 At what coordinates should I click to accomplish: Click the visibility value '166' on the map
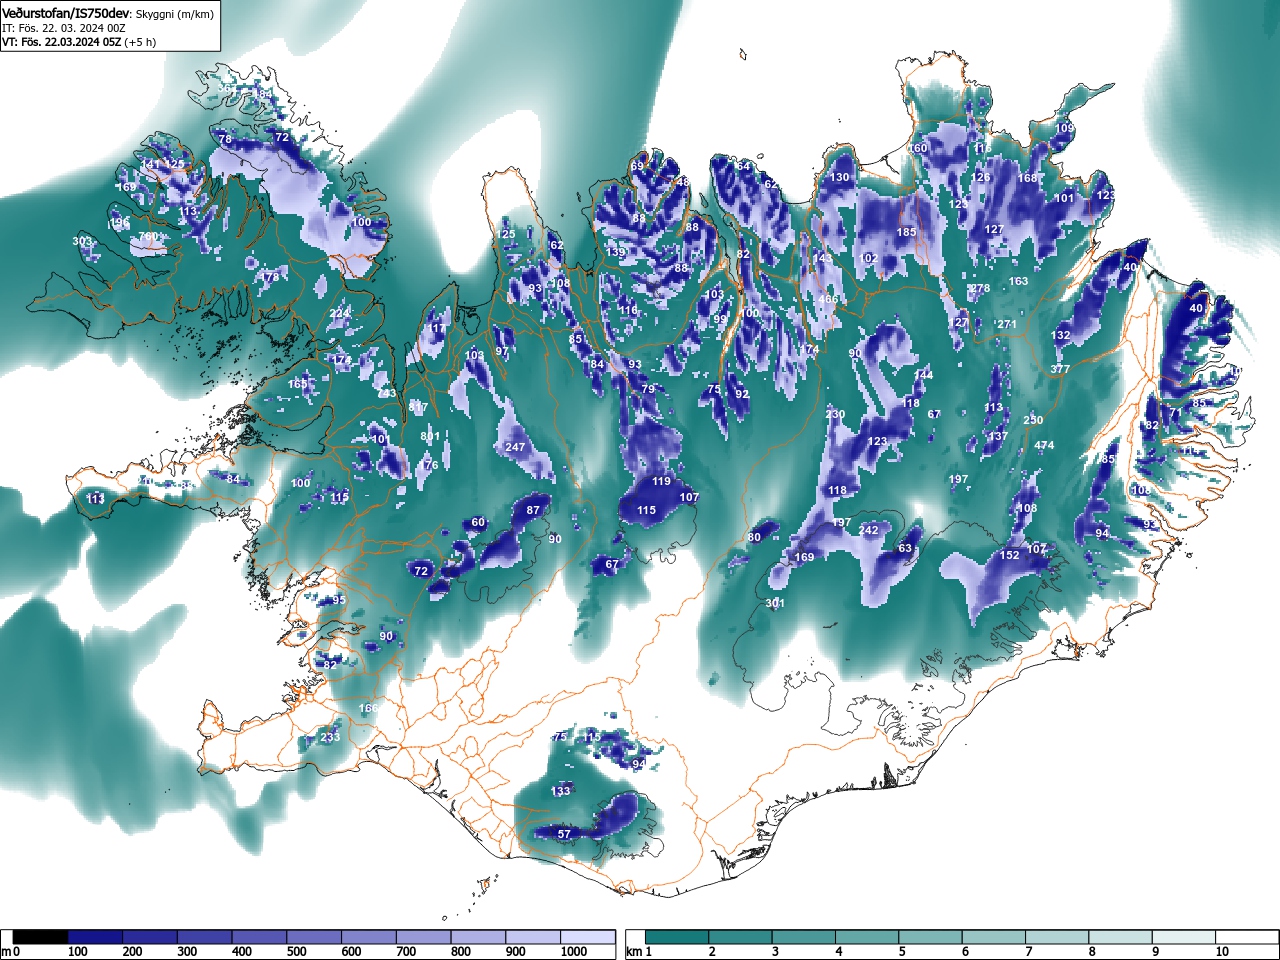pos(368,709)
